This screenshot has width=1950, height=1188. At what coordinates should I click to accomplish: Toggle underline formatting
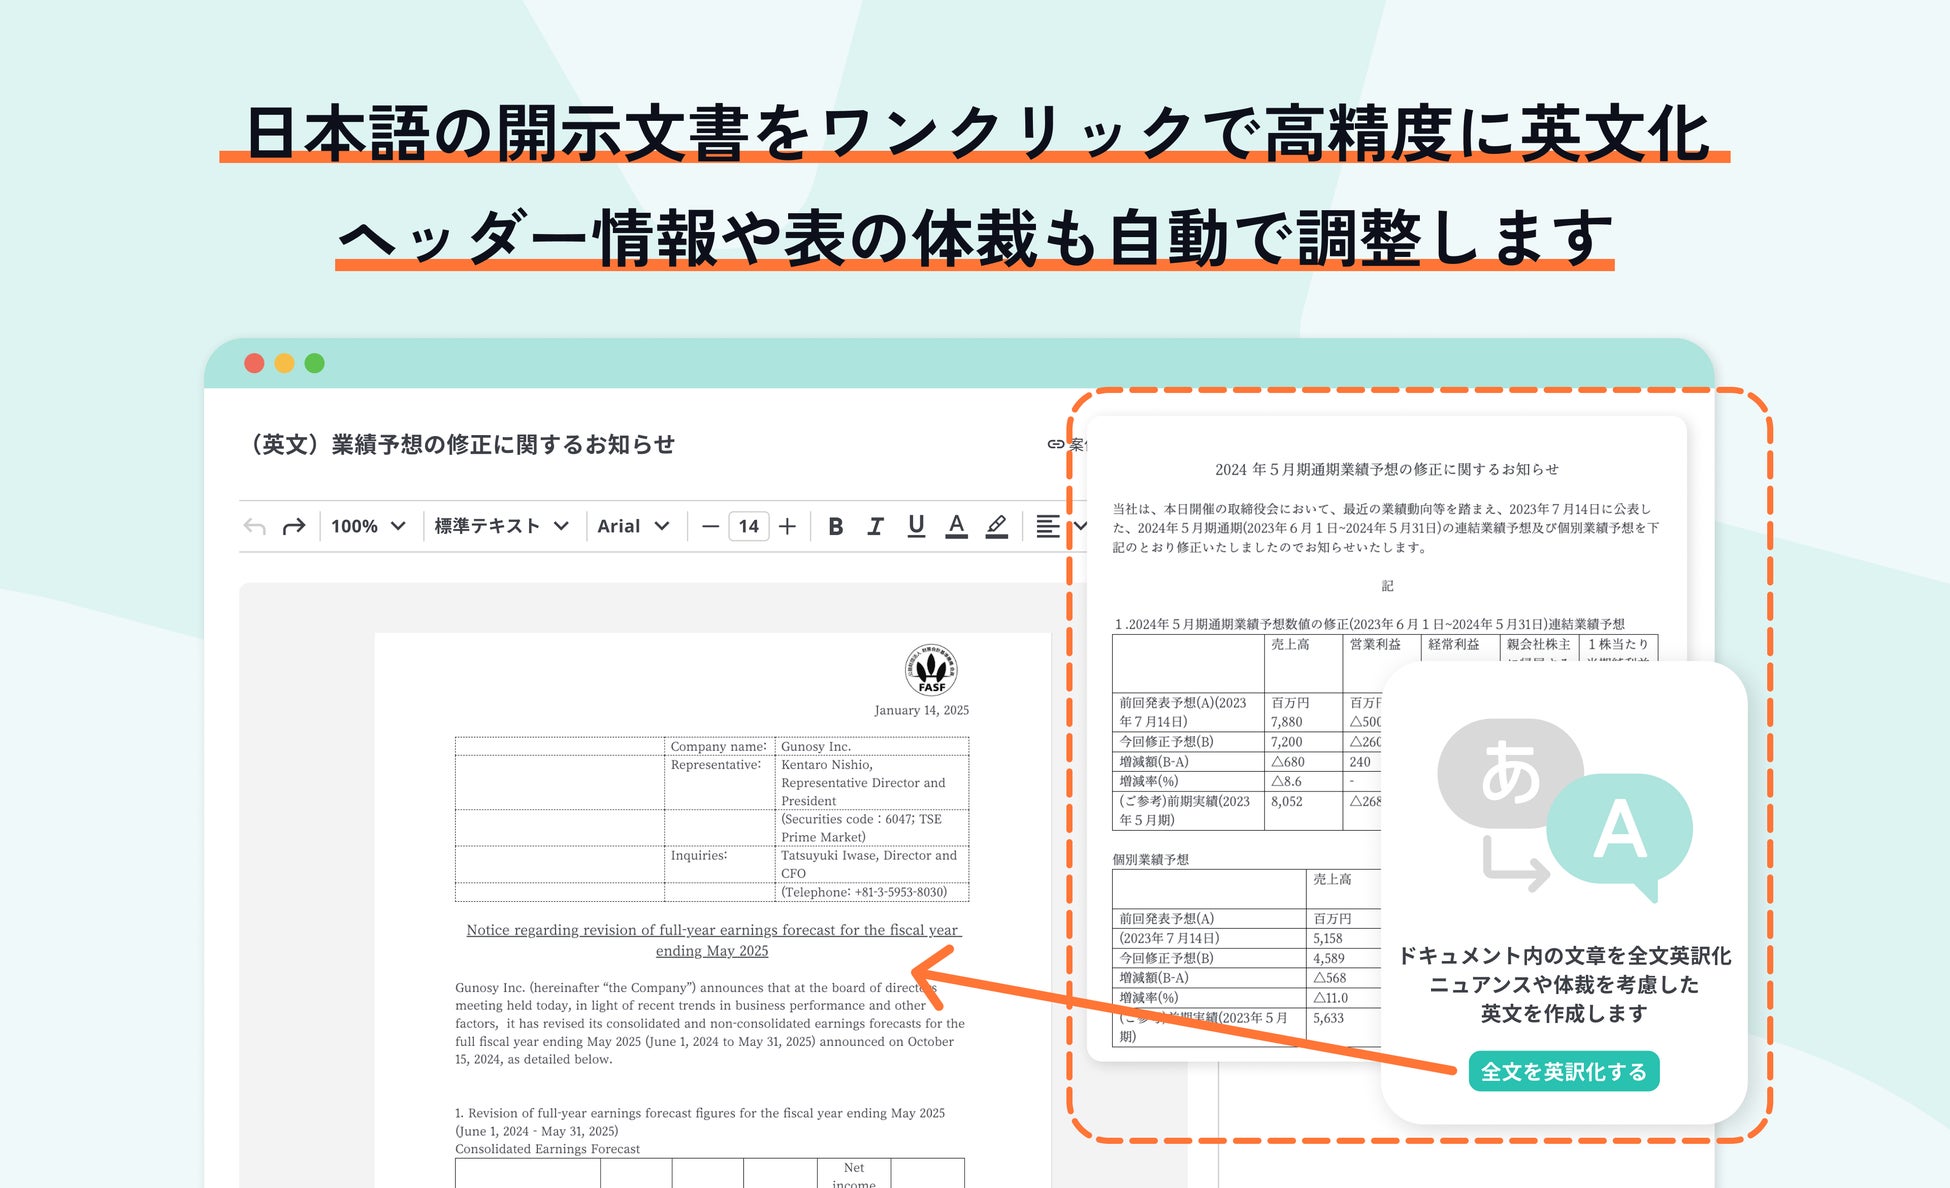pyautogui.click(x=916, y=526)
